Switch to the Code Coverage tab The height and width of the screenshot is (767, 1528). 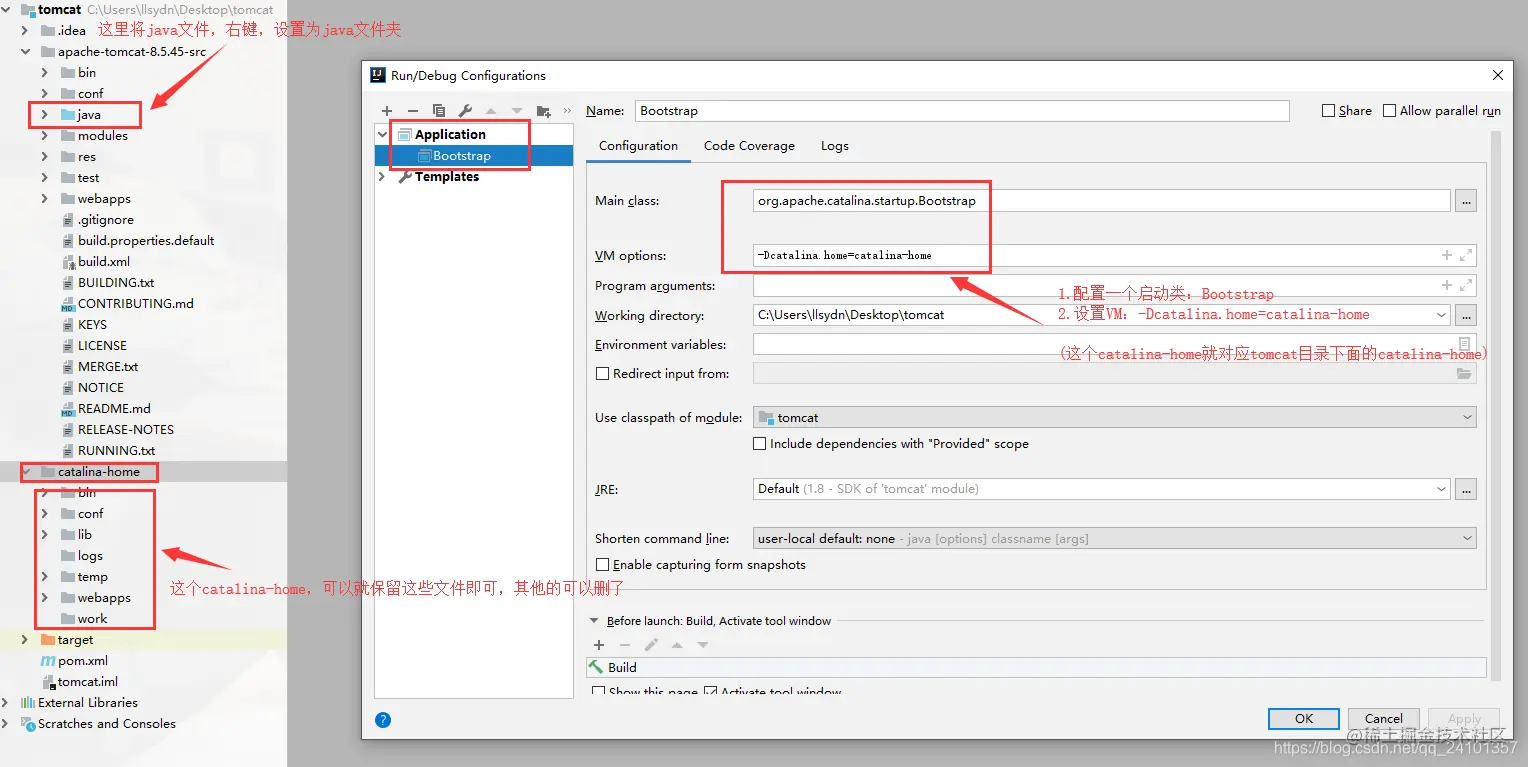coord(749,146)
